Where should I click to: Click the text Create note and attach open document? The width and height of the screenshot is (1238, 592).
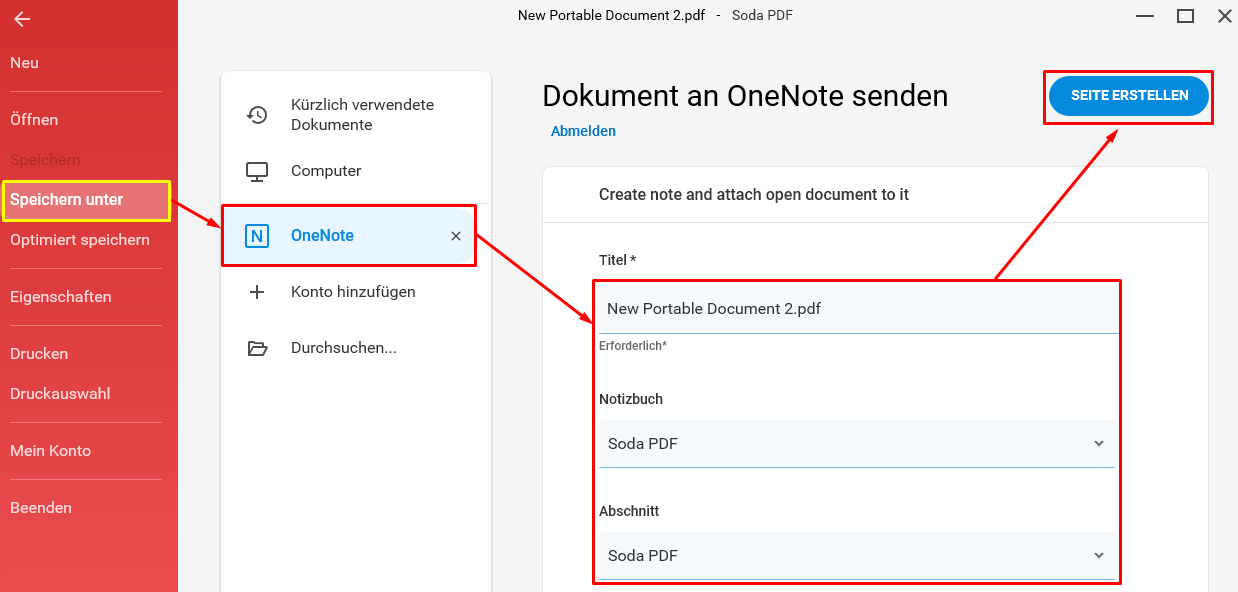754,195
